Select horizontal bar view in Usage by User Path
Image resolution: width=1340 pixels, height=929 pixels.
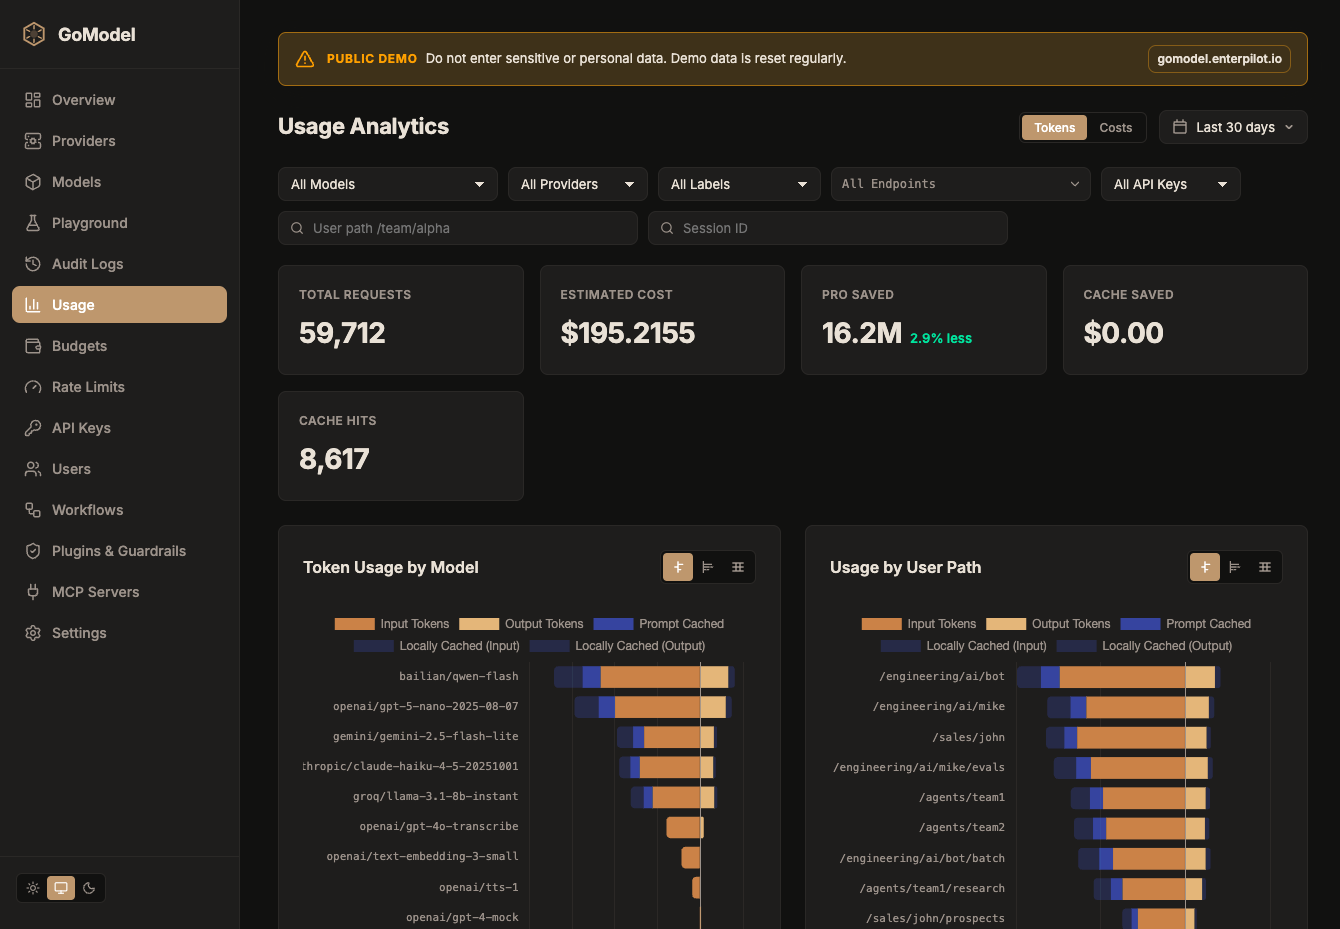point(1235,567)
